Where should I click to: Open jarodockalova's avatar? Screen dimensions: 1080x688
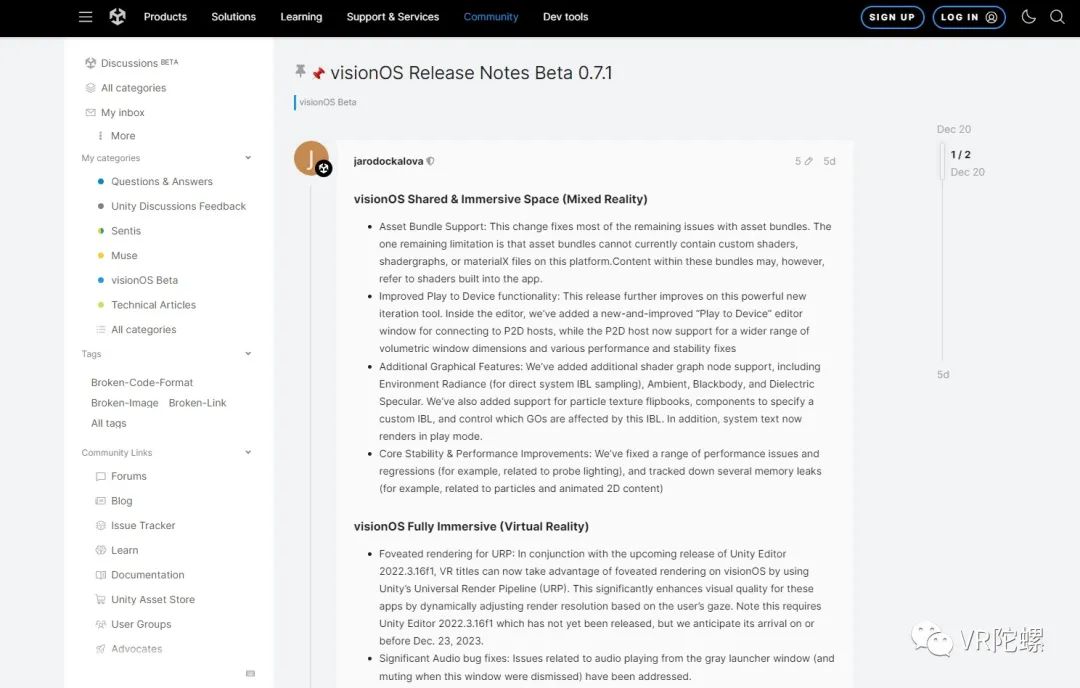[x=311, y=158]
